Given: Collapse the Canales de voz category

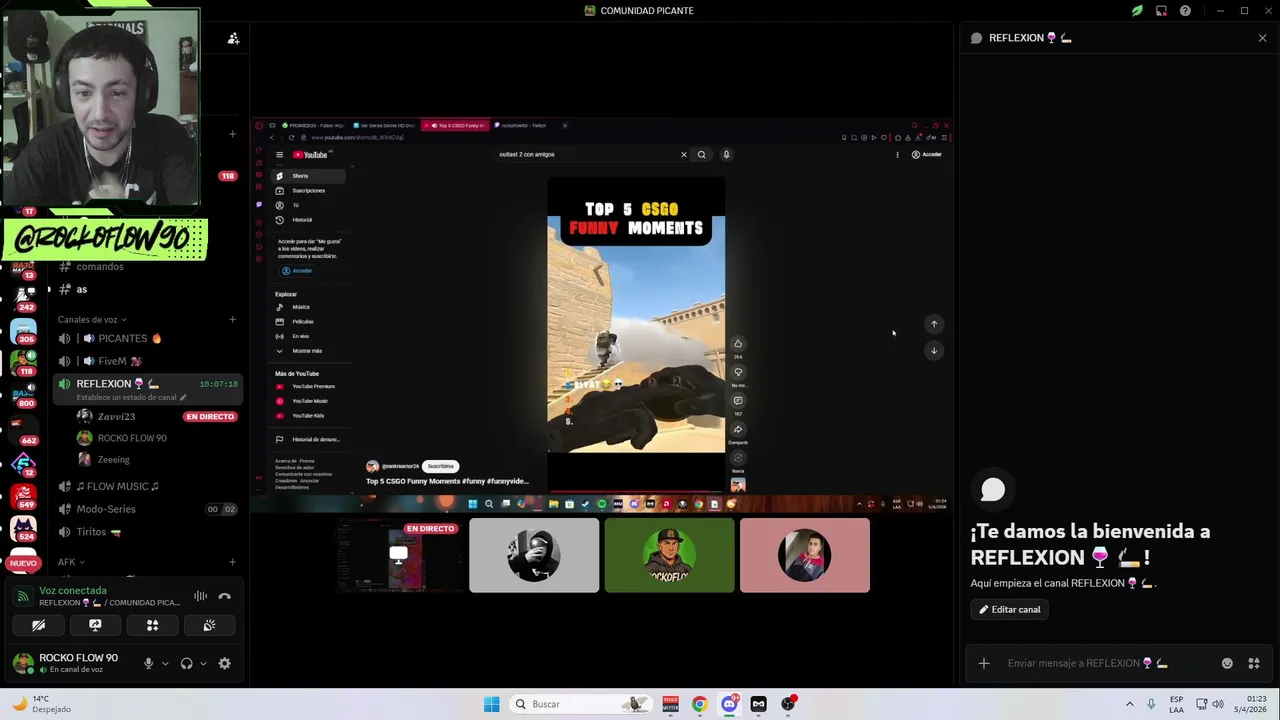Looking at the screenshot, I should point(91,320).
